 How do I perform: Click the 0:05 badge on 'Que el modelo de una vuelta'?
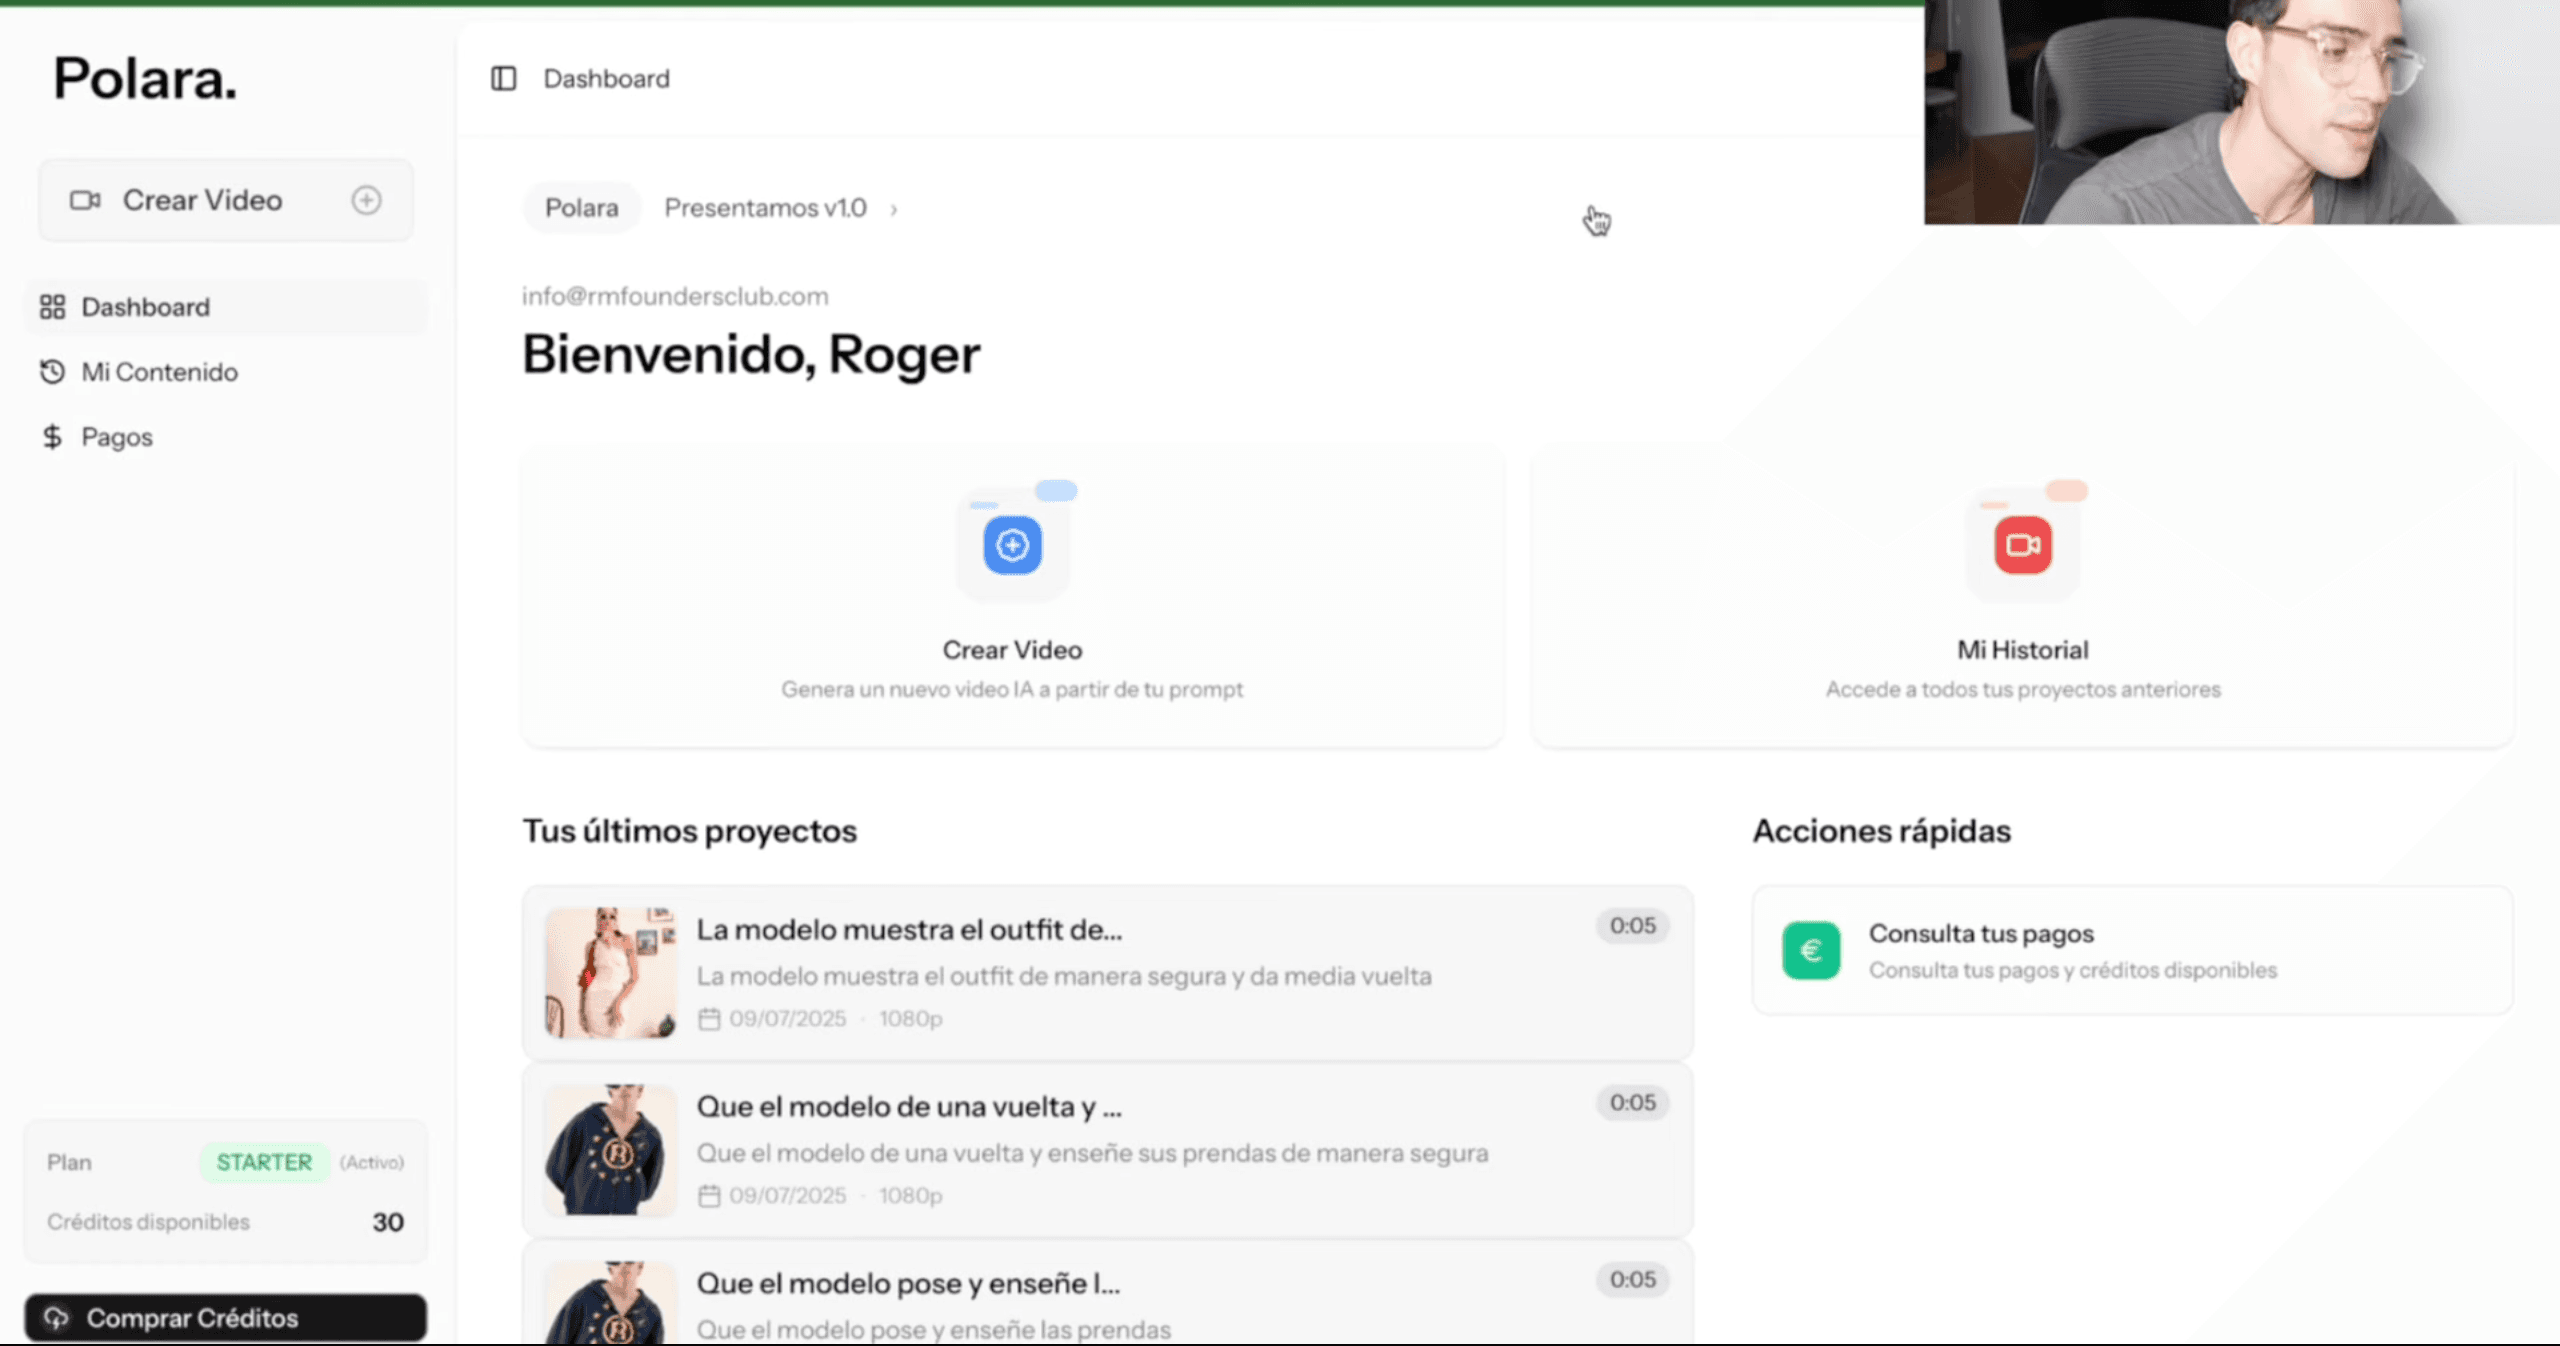pyautogui.click(x=1631, y=1103)
